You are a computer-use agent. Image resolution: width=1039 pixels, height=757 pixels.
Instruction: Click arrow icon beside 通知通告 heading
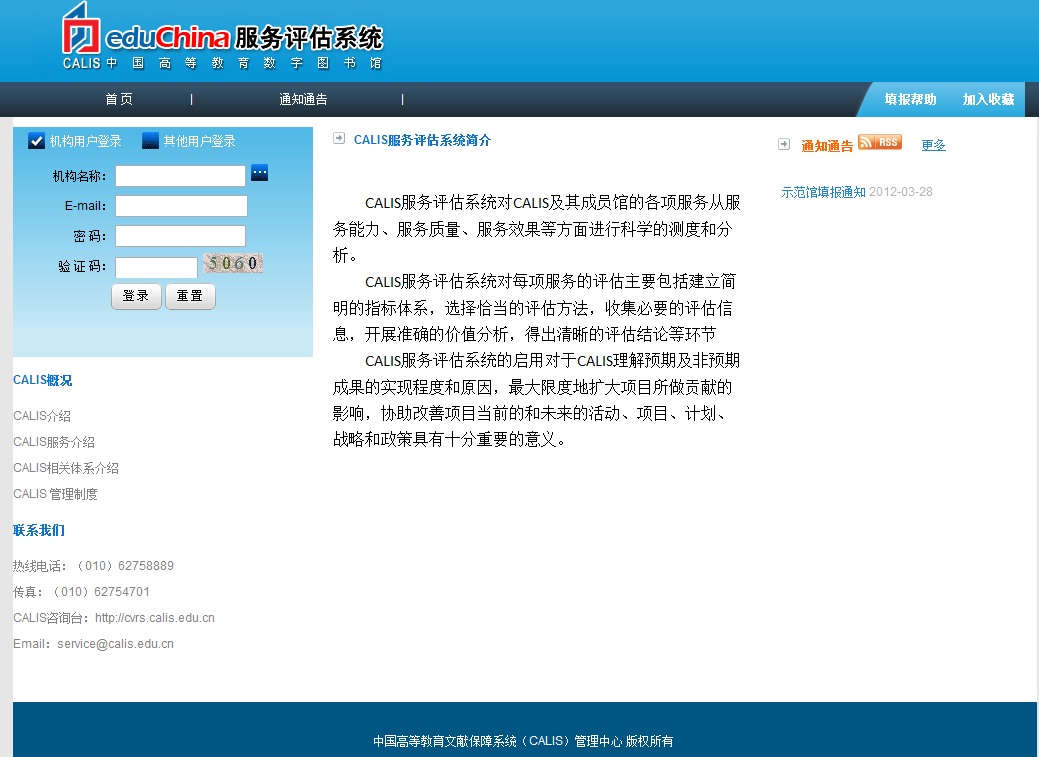click(x=784, y=144)
